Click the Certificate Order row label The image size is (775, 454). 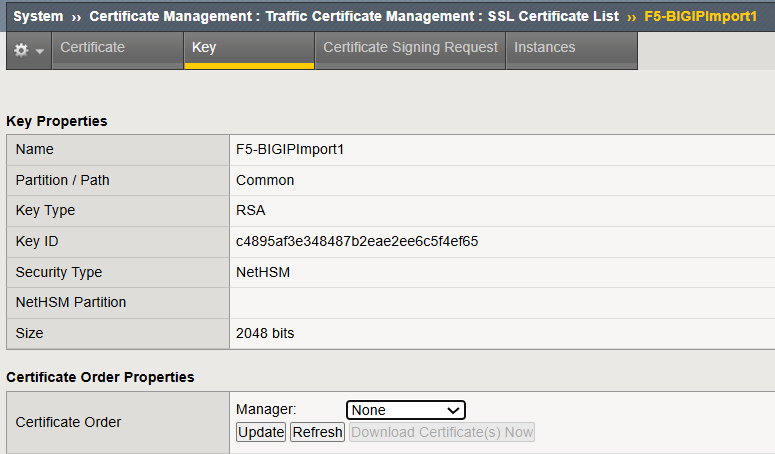point(68,422)
